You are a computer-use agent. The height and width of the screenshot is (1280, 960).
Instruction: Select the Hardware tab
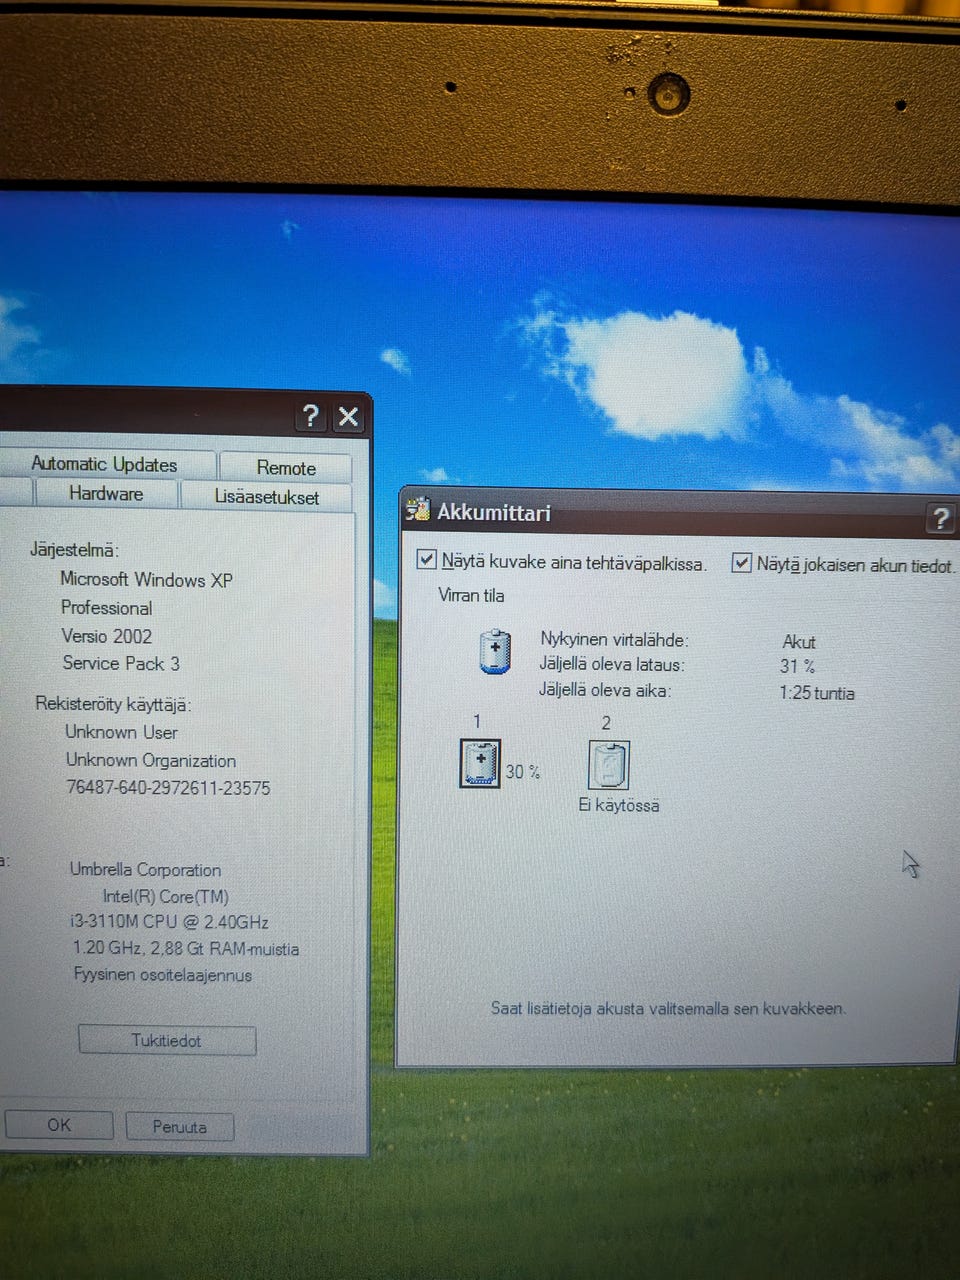(106, 493)
